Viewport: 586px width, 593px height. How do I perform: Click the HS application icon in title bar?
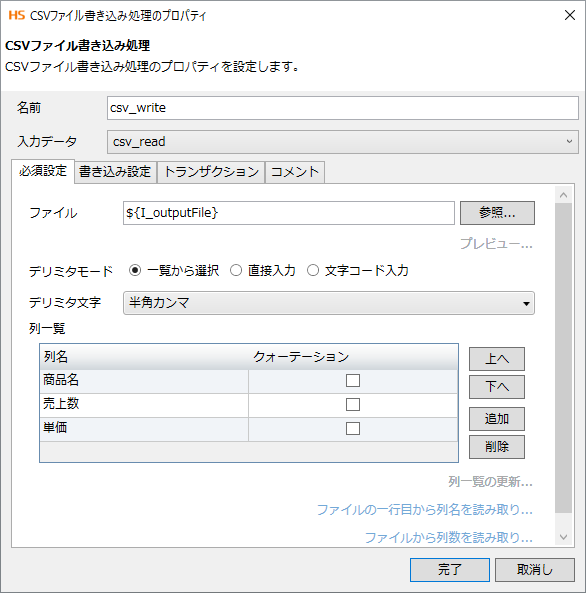17,16
